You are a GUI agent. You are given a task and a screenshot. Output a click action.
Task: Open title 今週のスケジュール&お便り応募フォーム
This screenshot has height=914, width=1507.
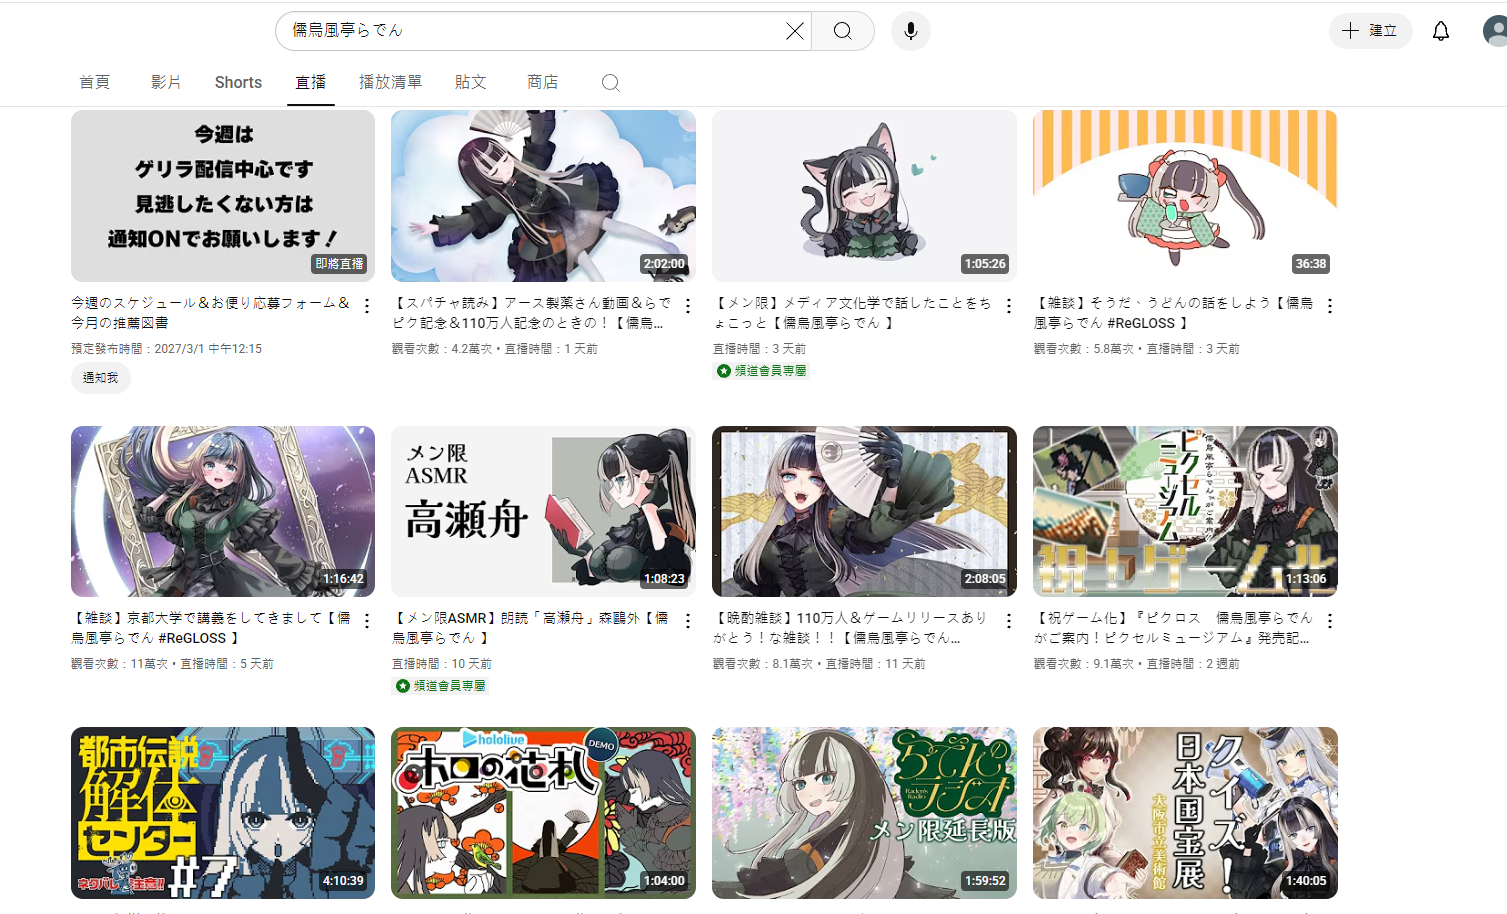point(210,312)
